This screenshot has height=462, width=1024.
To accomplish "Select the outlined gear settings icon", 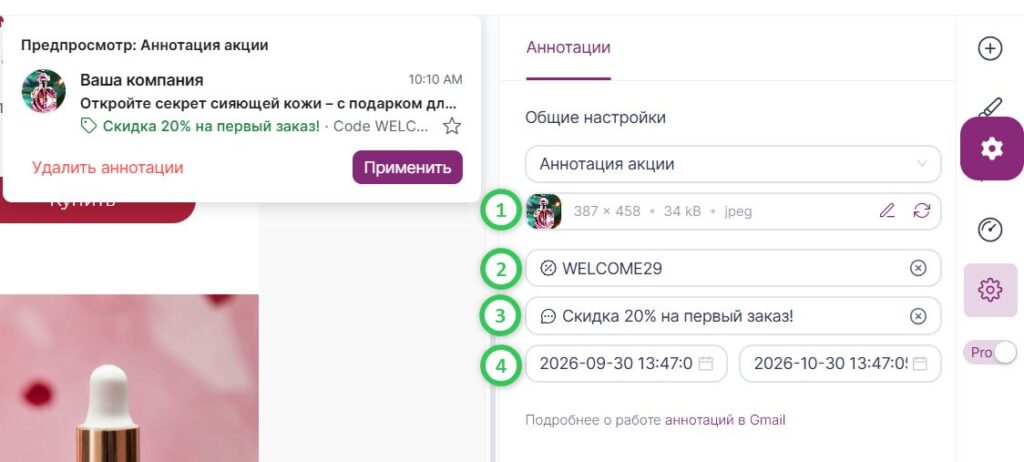I will point(990,289).
